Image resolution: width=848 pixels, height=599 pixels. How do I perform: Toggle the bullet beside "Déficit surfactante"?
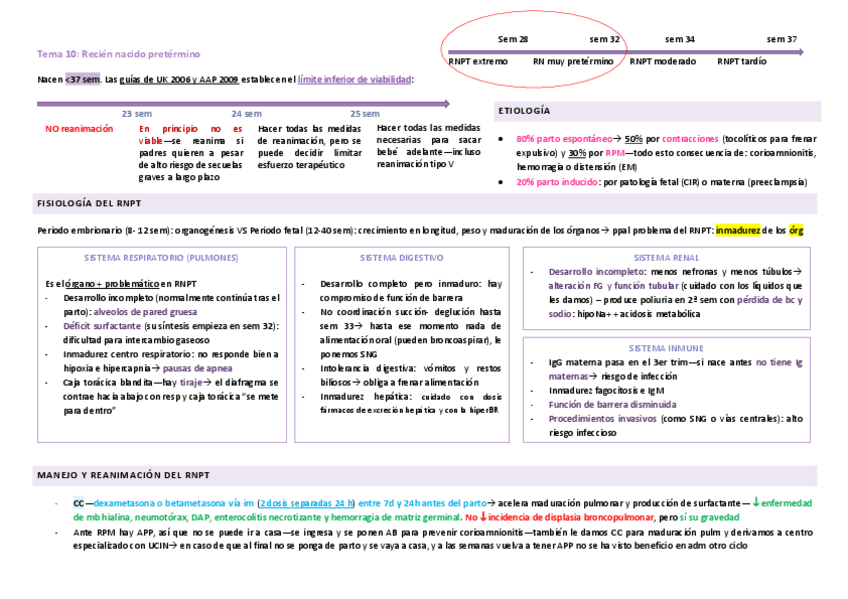46,328
